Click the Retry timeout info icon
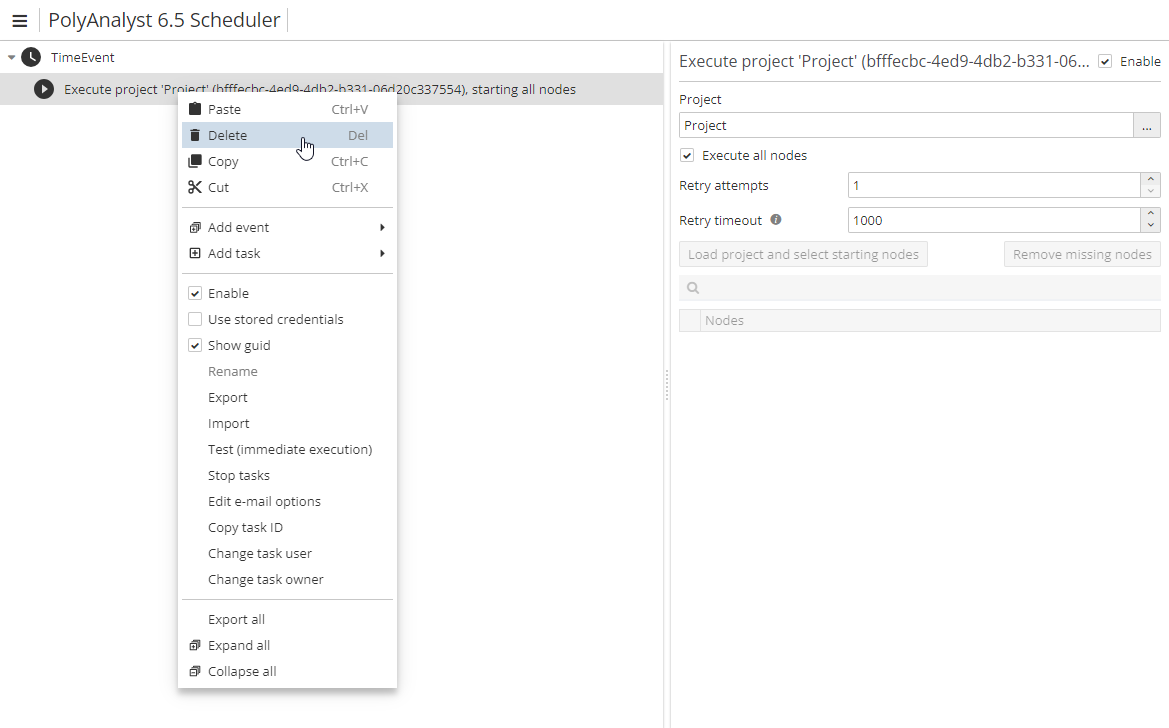Viewport: 1169px width, 728px height. pos(776,220)
